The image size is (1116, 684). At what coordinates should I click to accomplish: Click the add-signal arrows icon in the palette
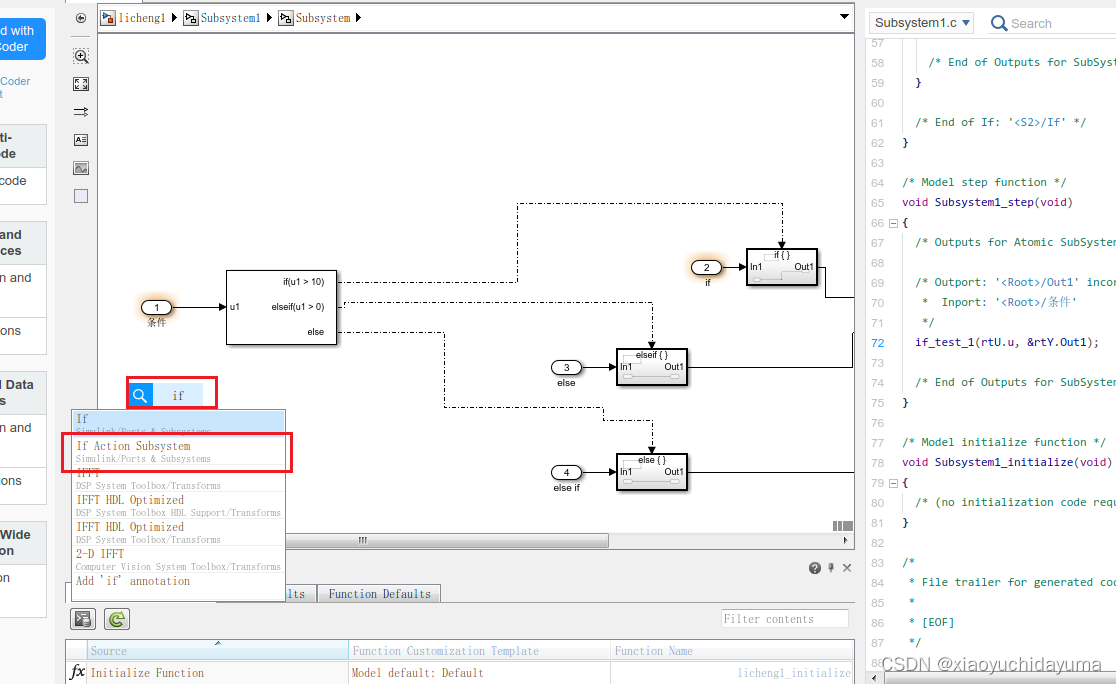point(80,112)
